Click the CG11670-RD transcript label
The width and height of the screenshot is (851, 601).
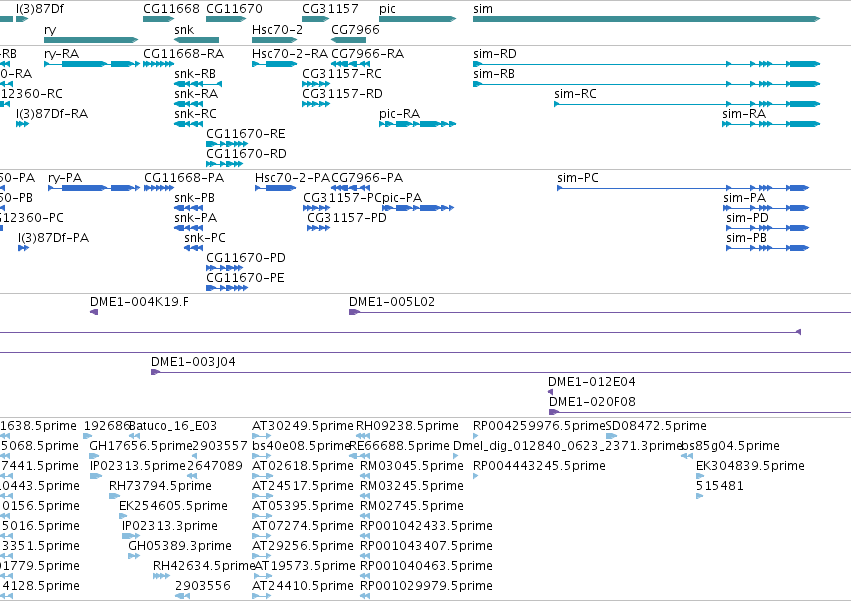[x=246, y=154]
